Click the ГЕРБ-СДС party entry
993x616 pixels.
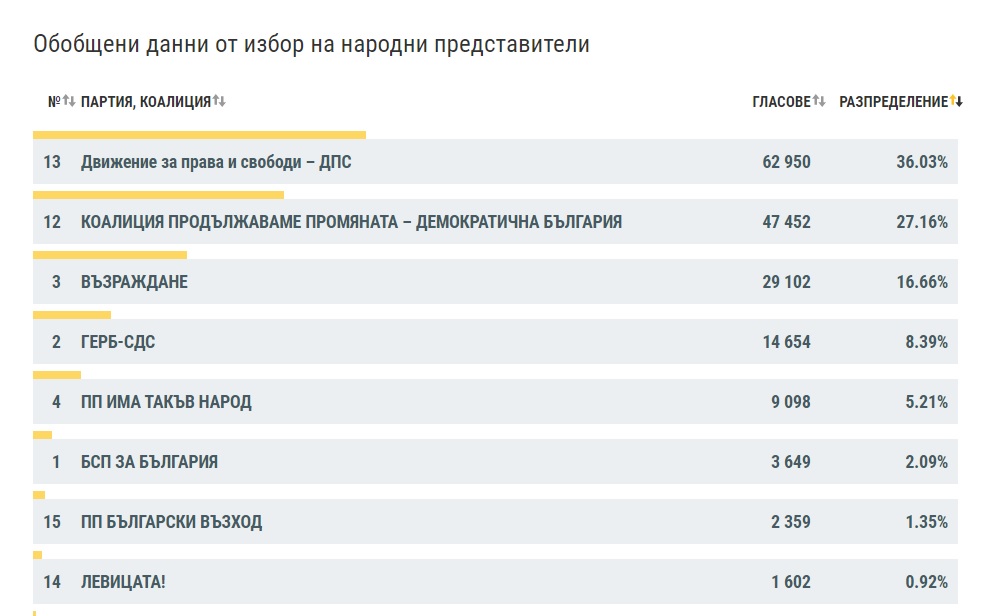(x=118, y=342)
